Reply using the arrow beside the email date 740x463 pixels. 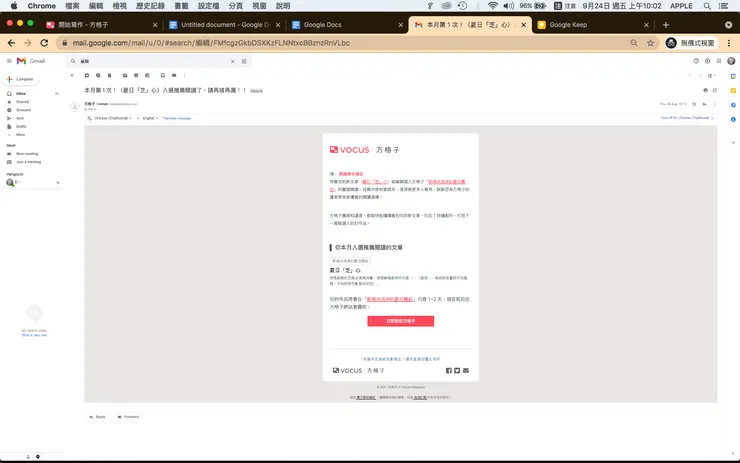tap(705, 104)
